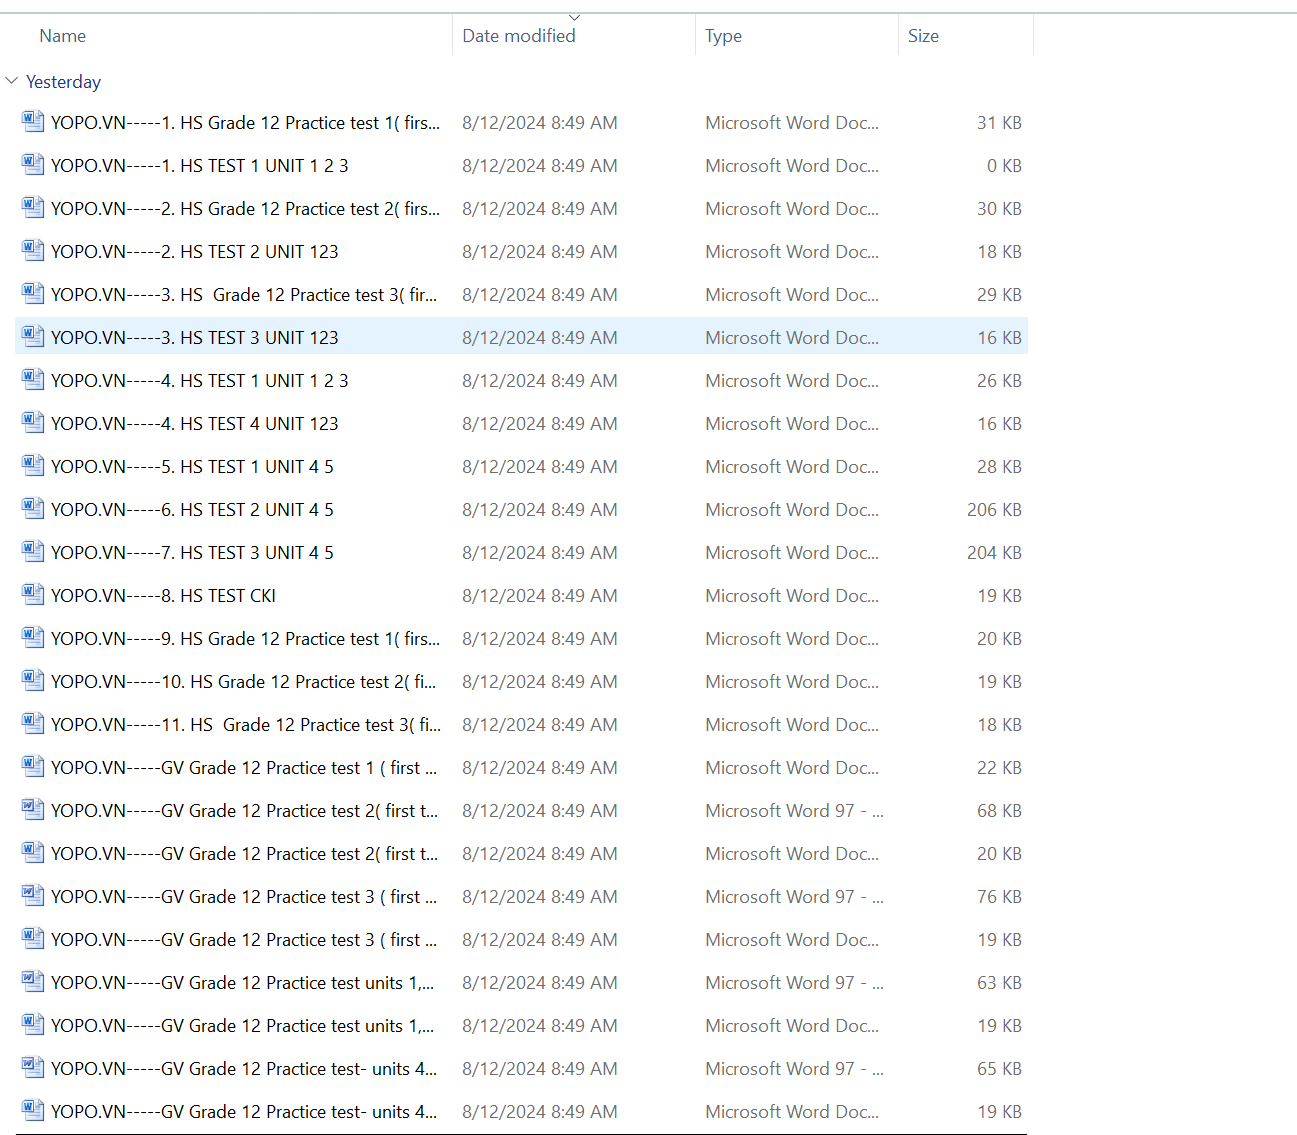Screen dimensions: 1297x1135
Task: Click Word icon beside '5. HS TEST 1 UNIT 4 5'
Action: (x=33, y=466)
